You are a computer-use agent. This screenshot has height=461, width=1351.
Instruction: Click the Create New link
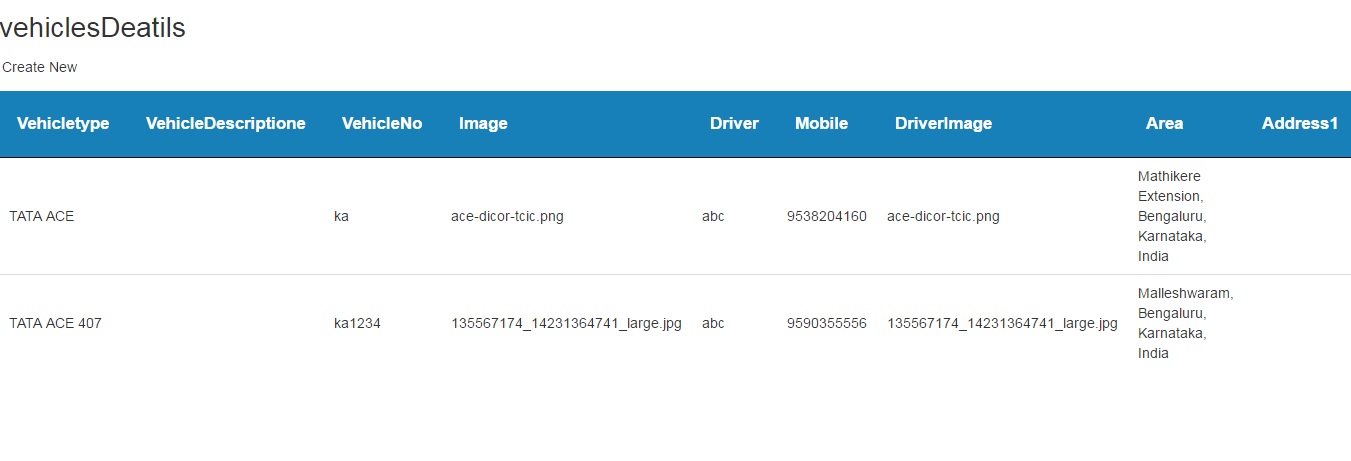point(40,67)
